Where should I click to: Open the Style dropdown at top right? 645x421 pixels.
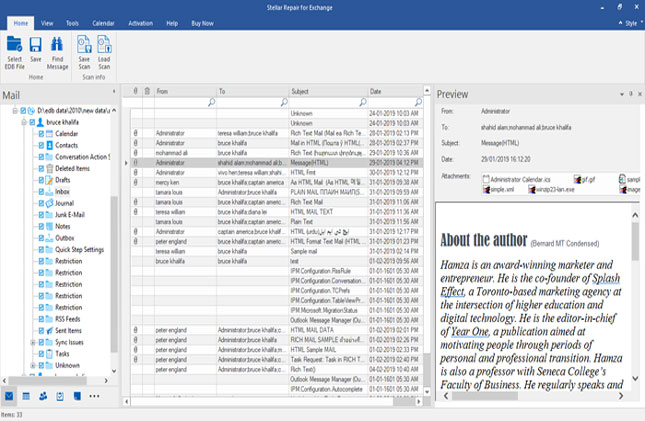[631, 23]
